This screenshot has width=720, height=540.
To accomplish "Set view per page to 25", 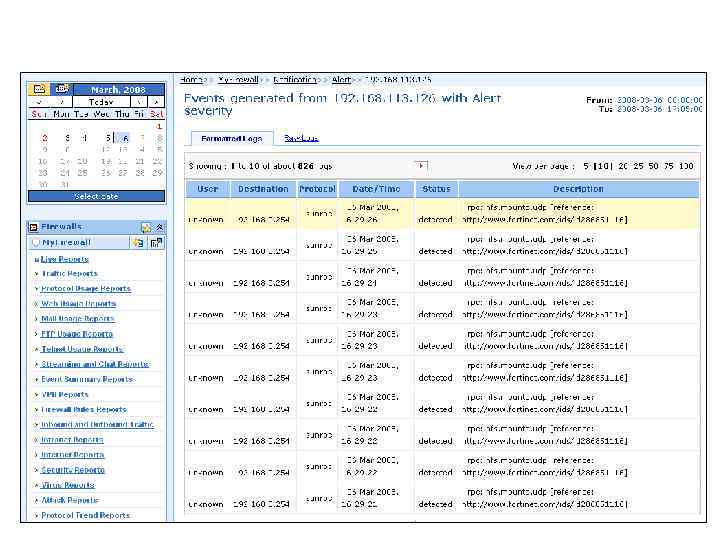I will (x=638, y=166).
